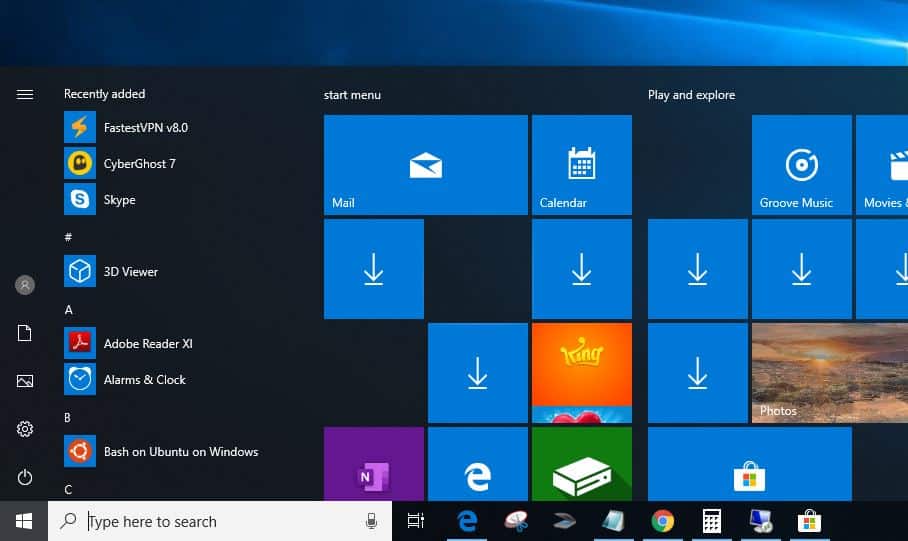This screenshot has height=541, width=908.
Task: Open Pictures from Start sidebar
Action: tap(25, 381)
